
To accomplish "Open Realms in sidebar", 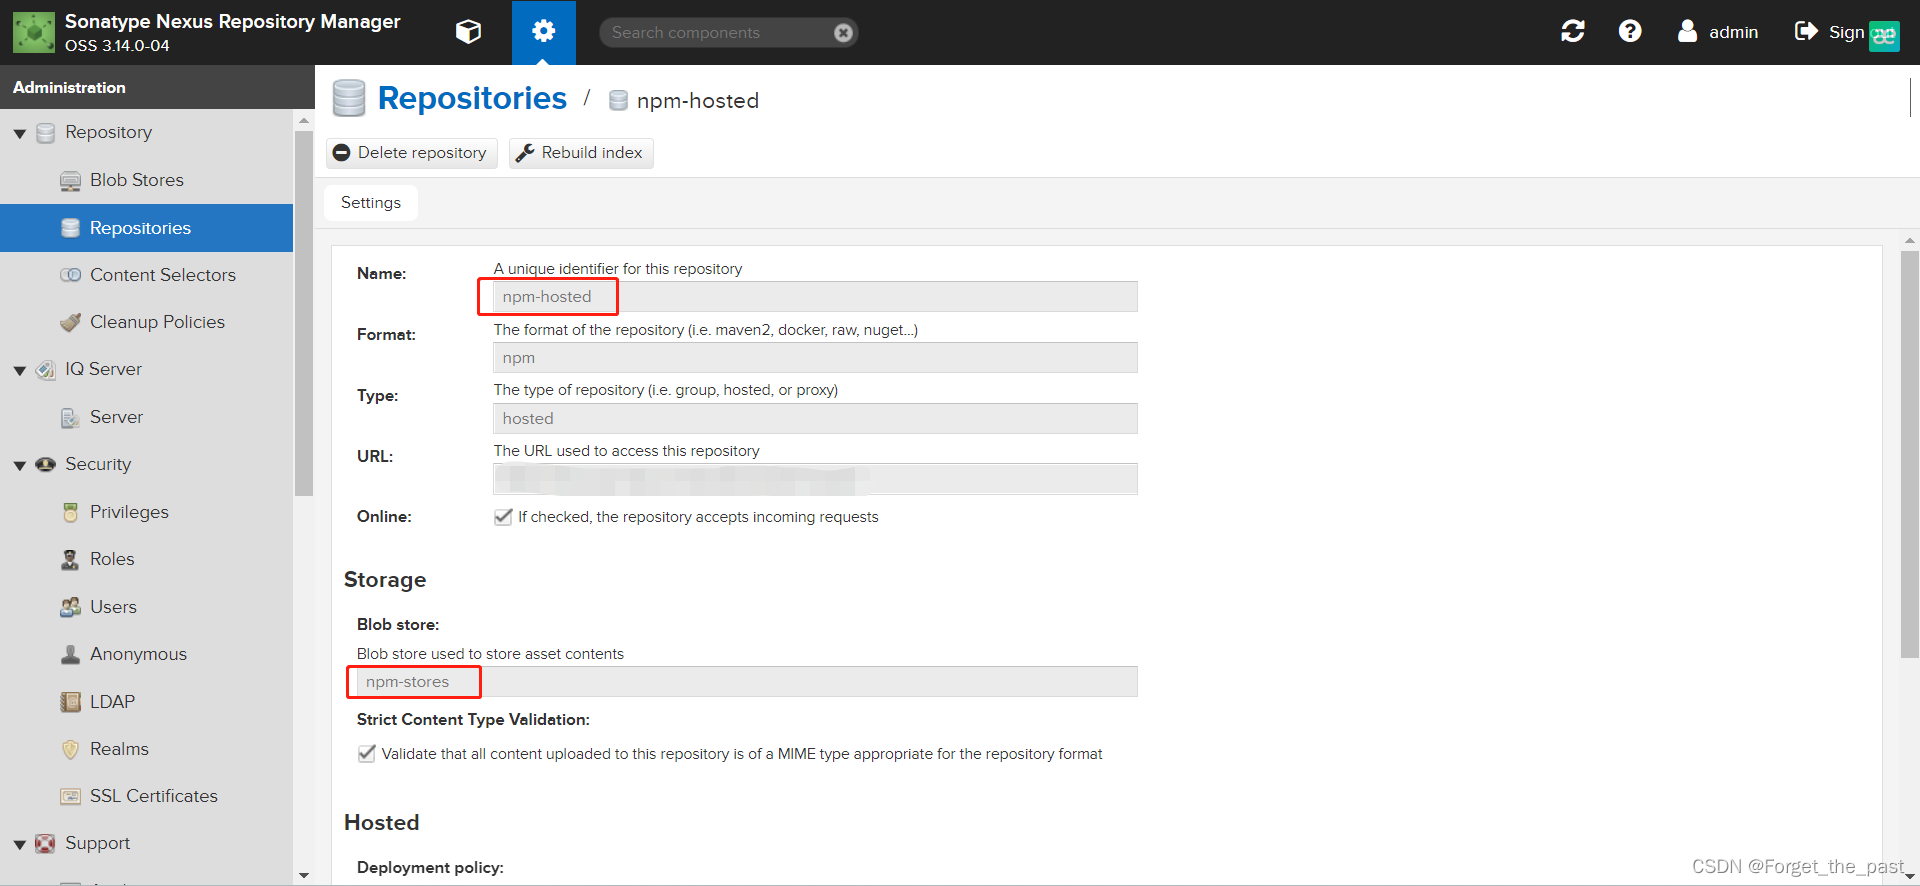I will pyautogui.click(x=146, y=749).
